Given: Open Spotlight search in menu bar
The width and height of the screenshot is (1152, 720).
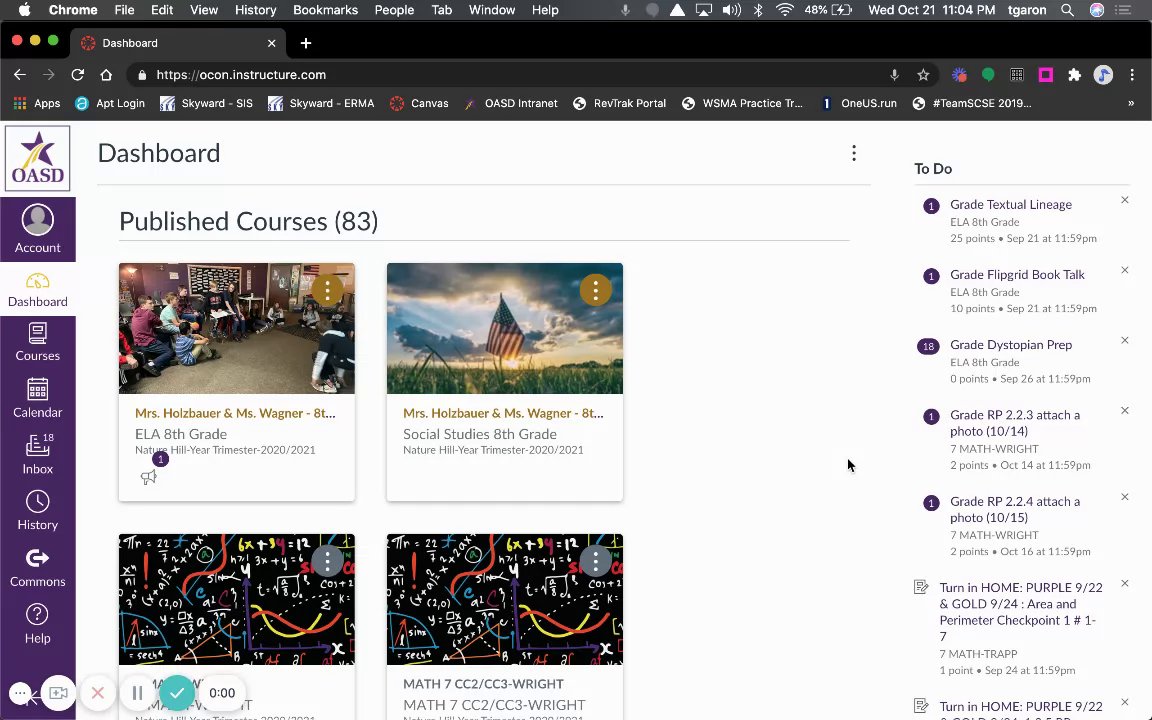Looking at the screenshot, I should pyautogui.click(x=1067, y=10).
